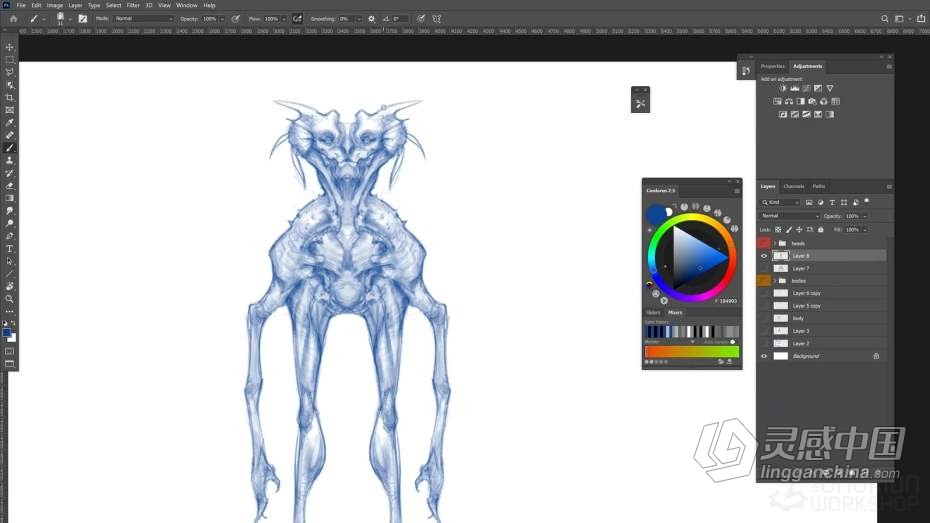Open the layer filter Kind dropdown

click(781, 203)
